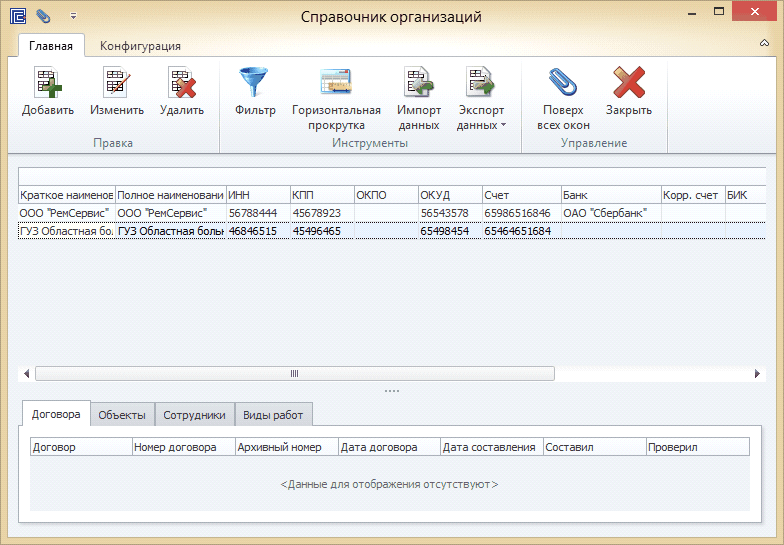Switch to the Конфигурация ribbon tab

coord(140,46)
